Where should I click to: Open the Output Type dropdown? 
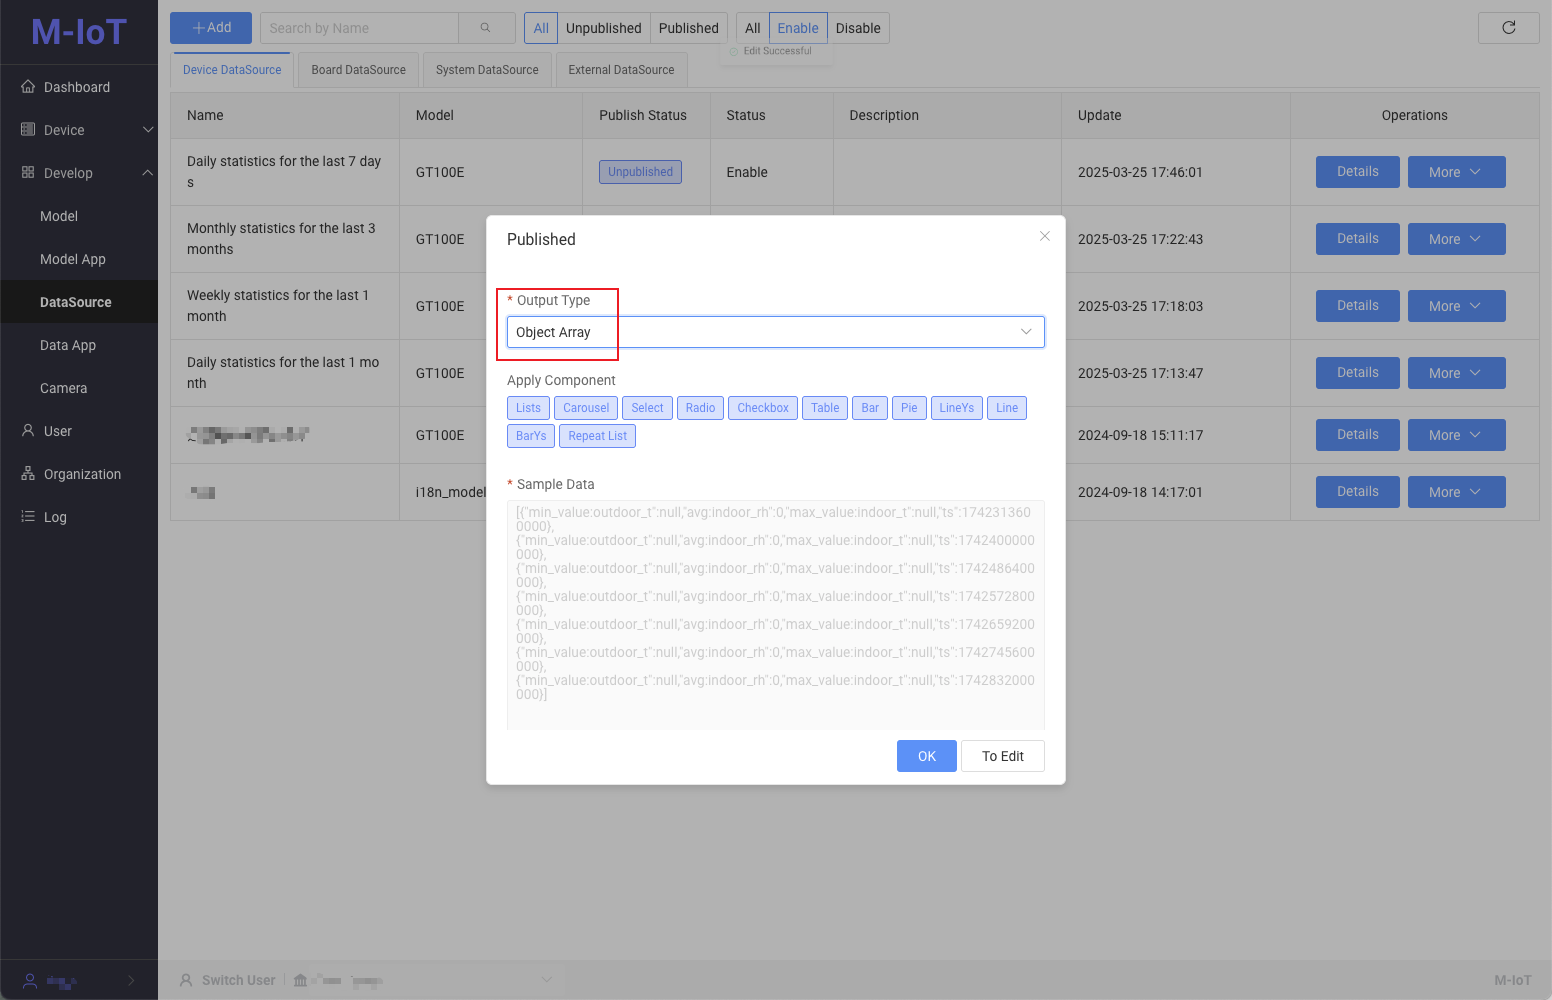pos(775,332)
